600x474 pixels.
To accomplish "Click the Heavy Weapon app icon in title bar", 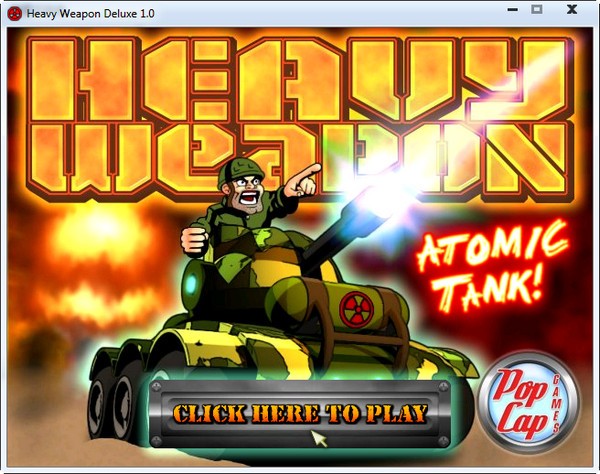I will click(14, 13).
